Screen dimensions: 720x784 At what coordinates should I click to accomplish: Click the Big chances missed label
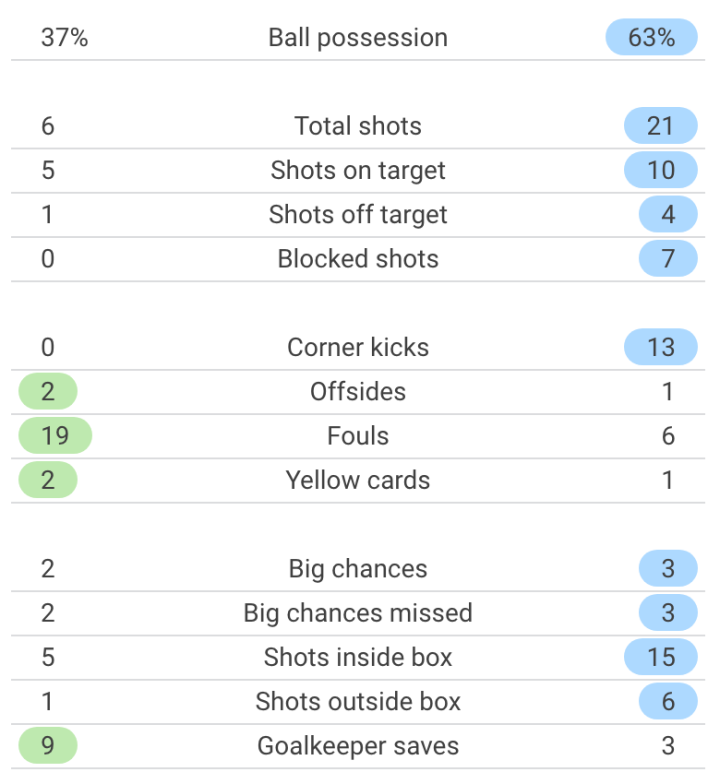(358, 613)
